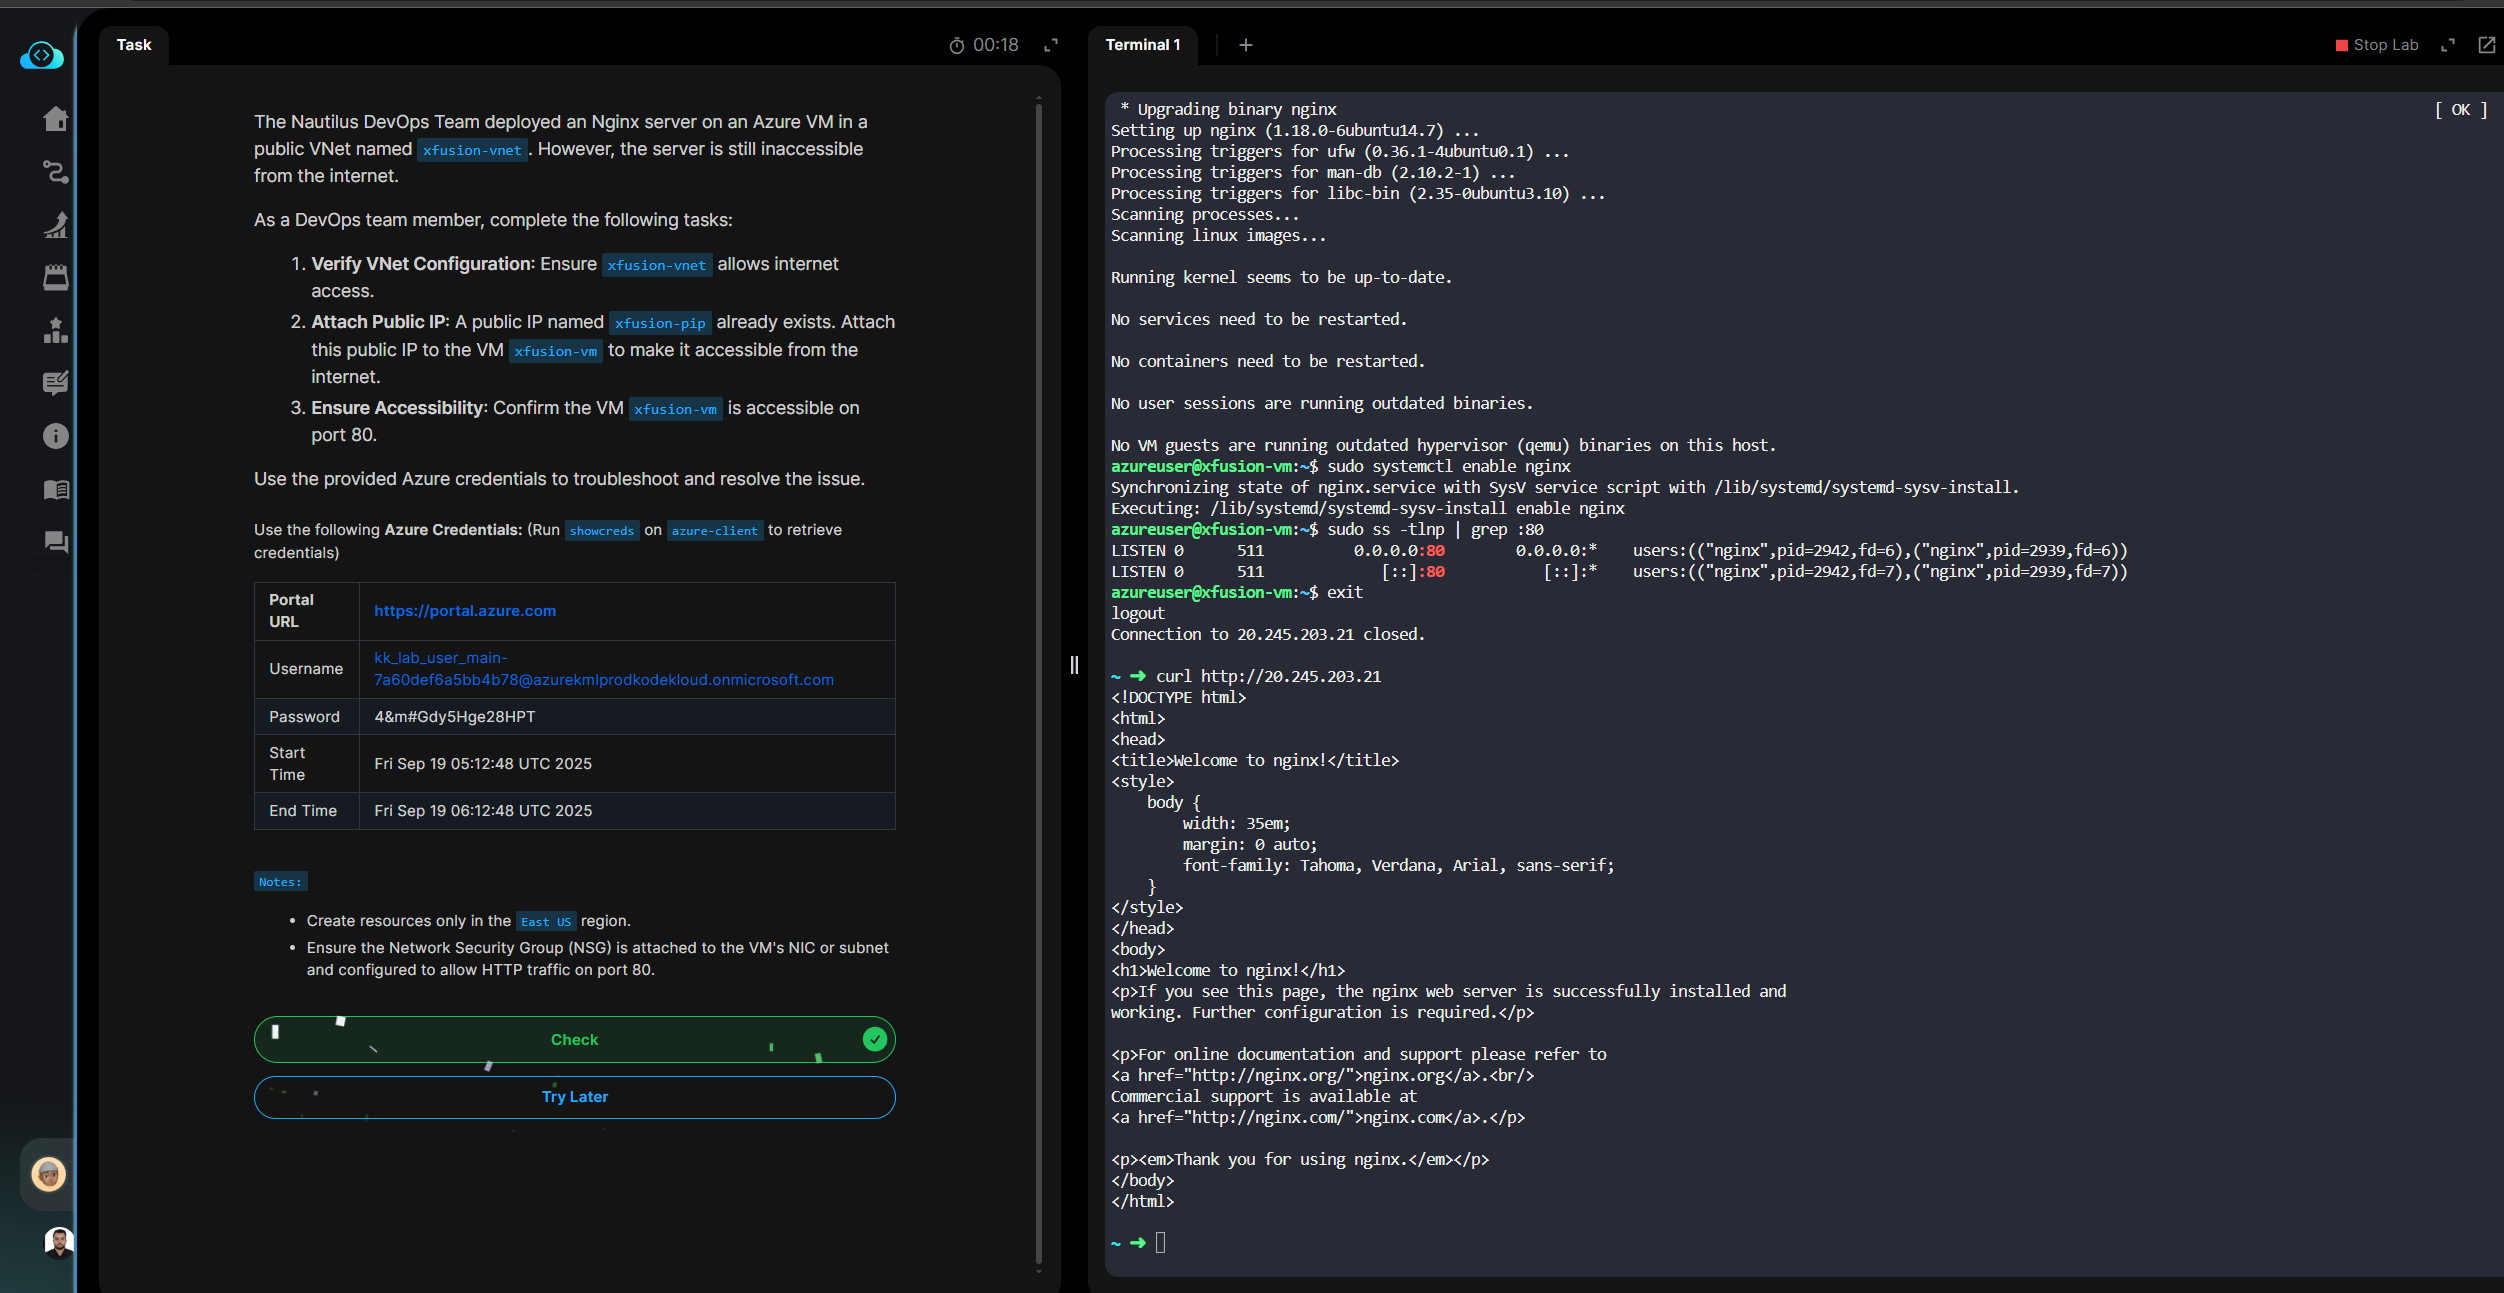
Task: Click the Check button
Action: click(575, 1040)
